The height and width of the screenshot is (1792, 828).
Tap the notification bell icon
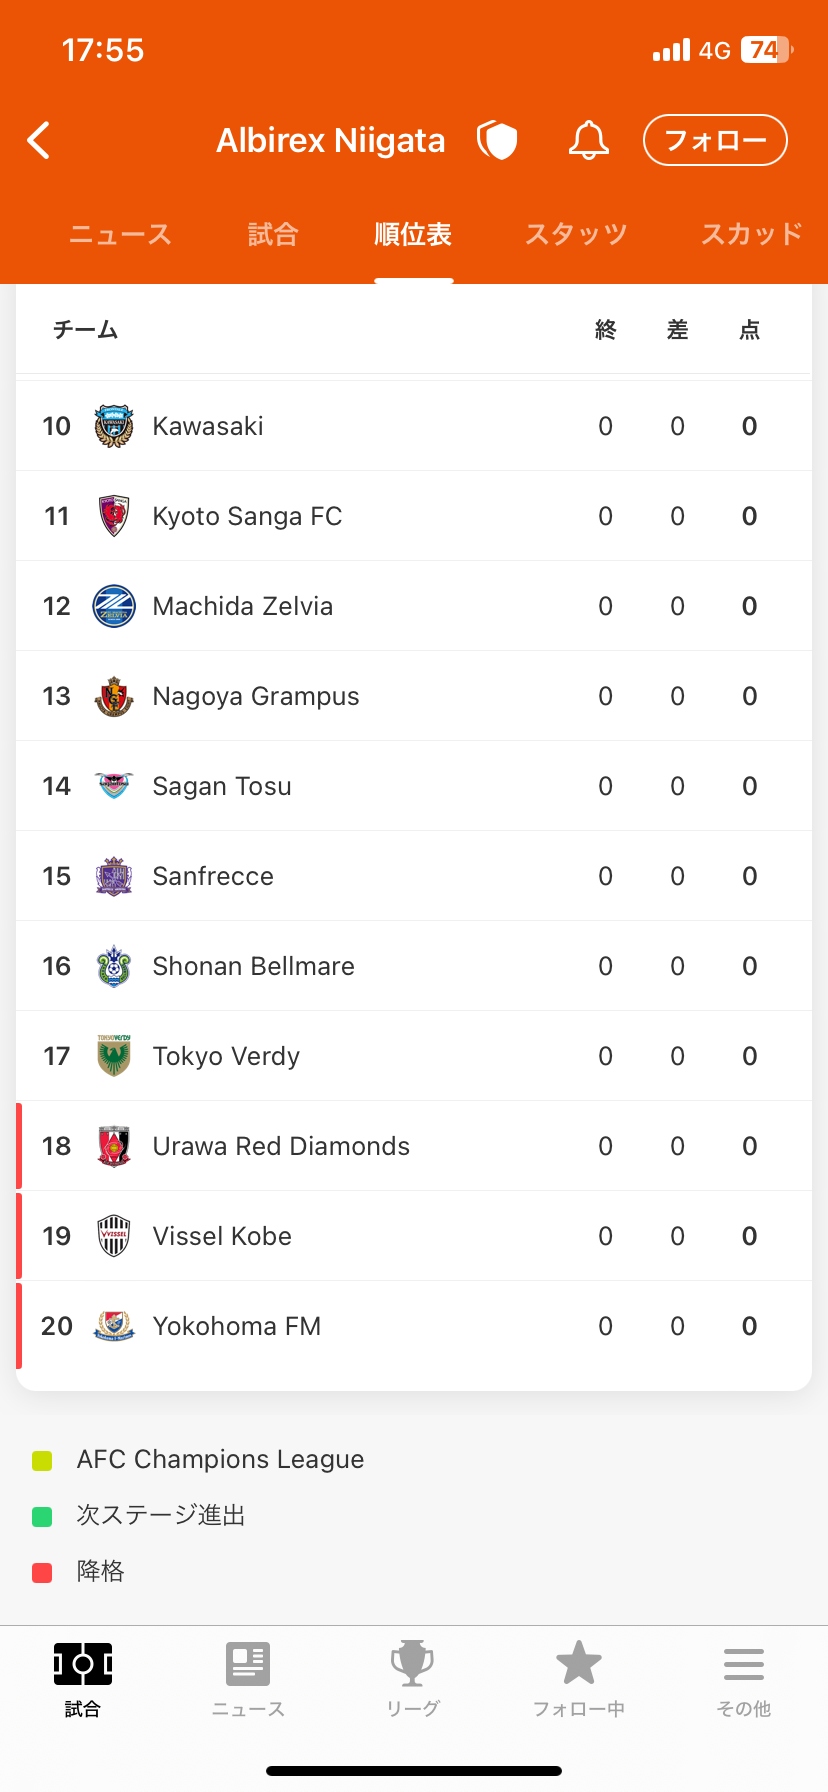click(588, 141)
